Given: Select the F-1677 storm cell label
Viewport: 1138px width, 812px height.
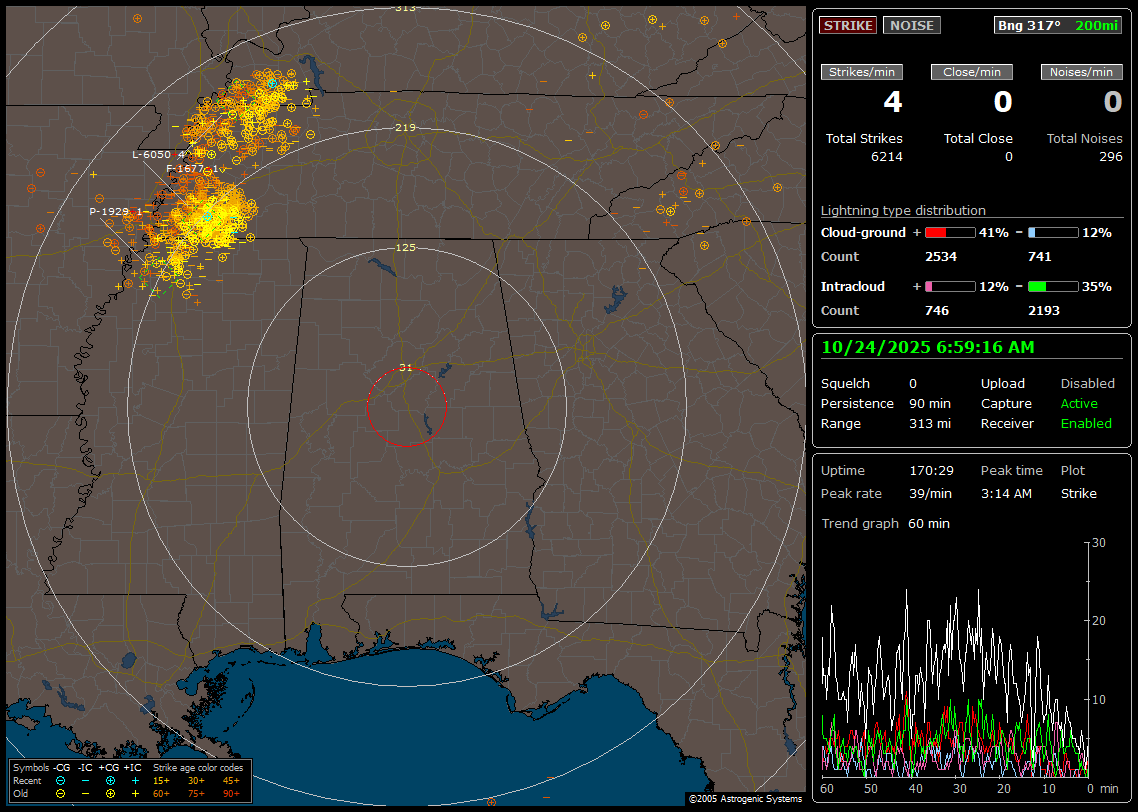Looking at the screenshot, I should [x=185, y=169].
